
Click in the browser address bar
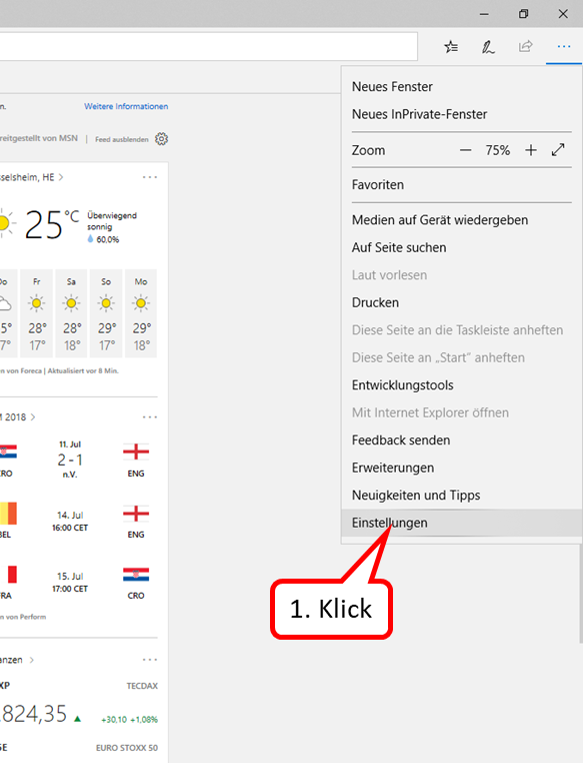pos(208,47)
